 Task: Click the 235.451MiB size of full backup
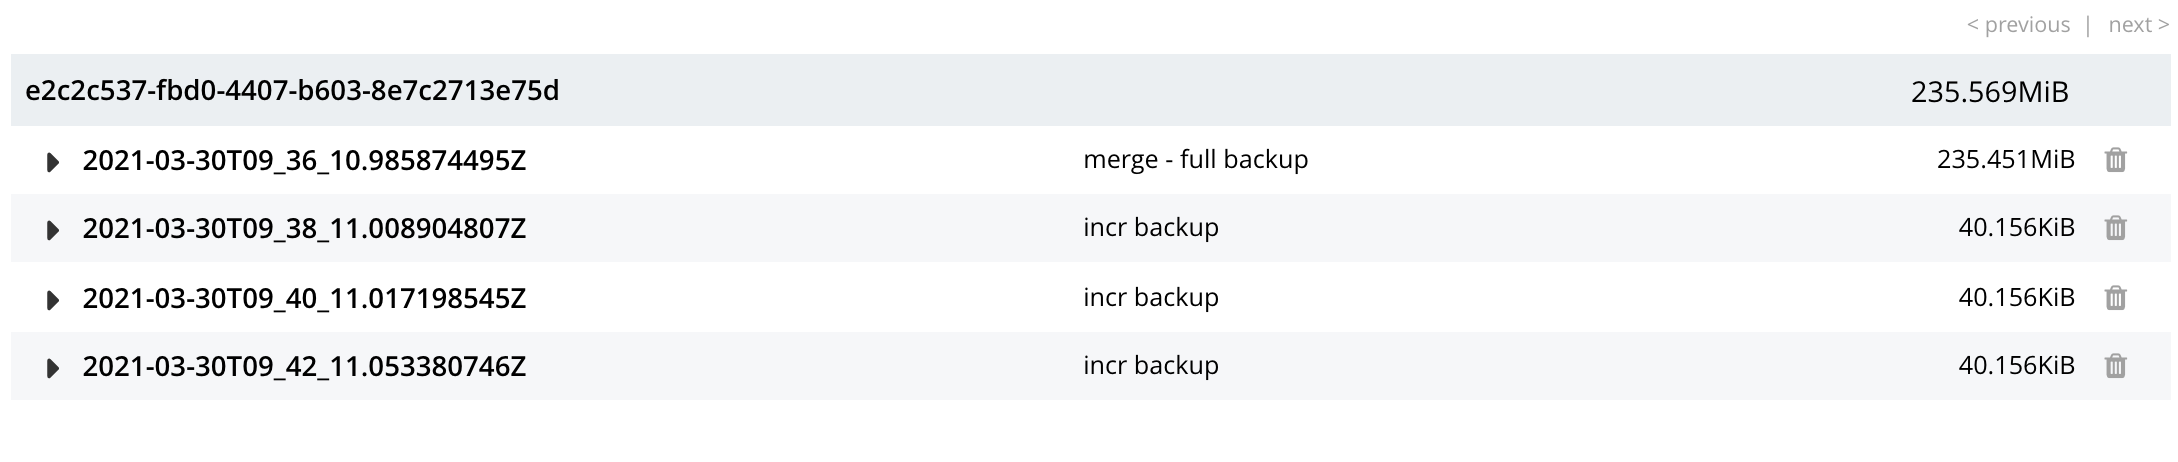pos(2005,160)
